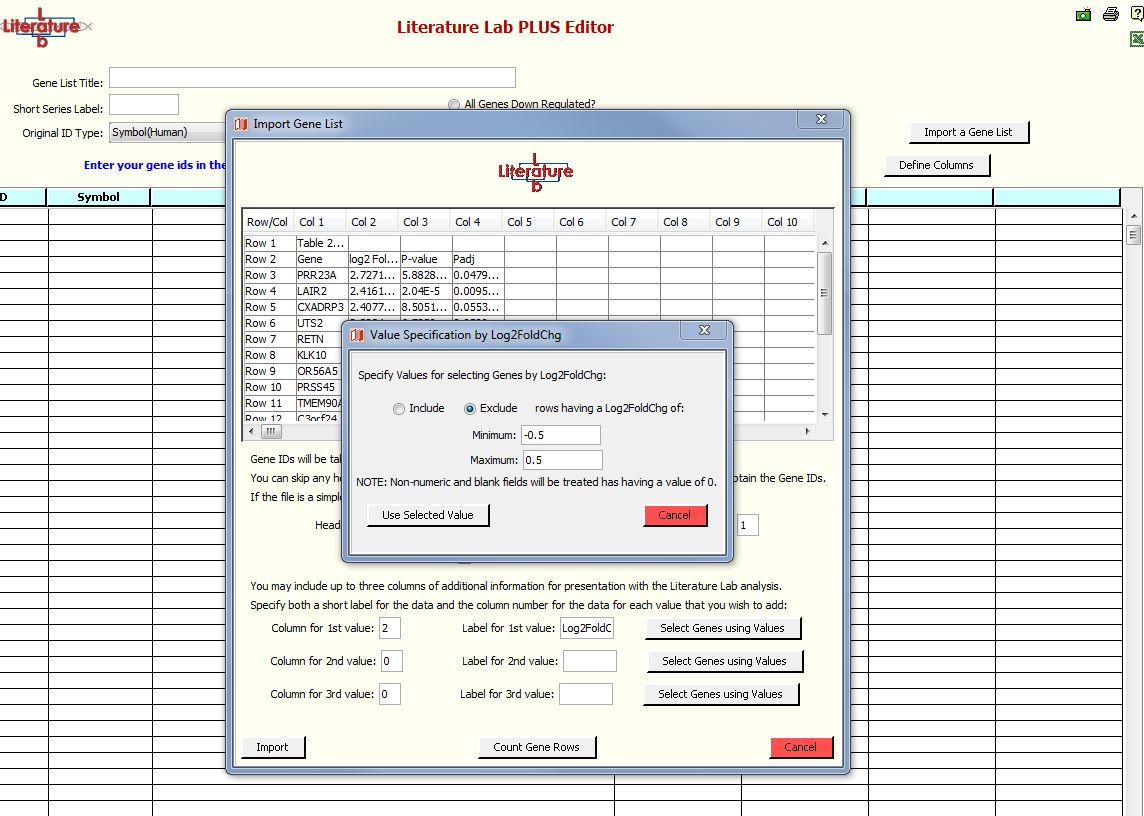Image resolution: width=1144 pixels, height=816 pixels.
Task: Click the preview table's down scroll arrow
Action: [x=825, y=415]
